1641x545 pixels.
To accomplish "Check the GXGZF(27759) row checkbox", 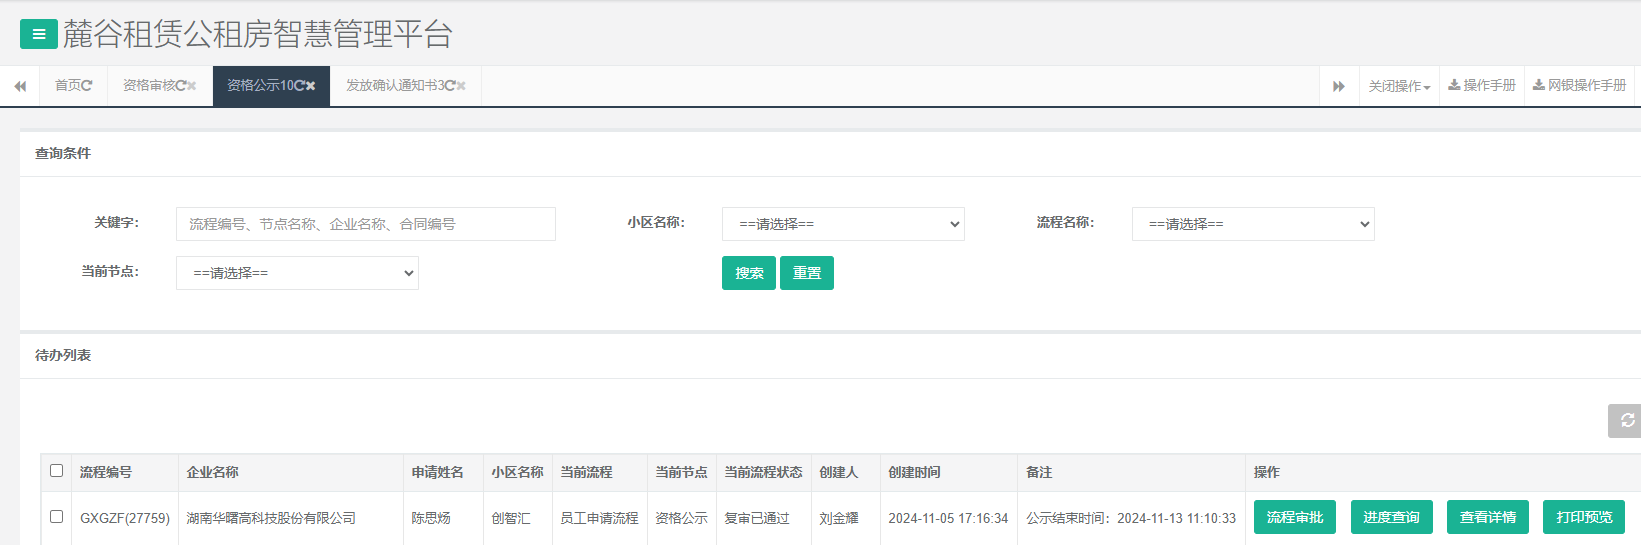I will click(56, 517).
